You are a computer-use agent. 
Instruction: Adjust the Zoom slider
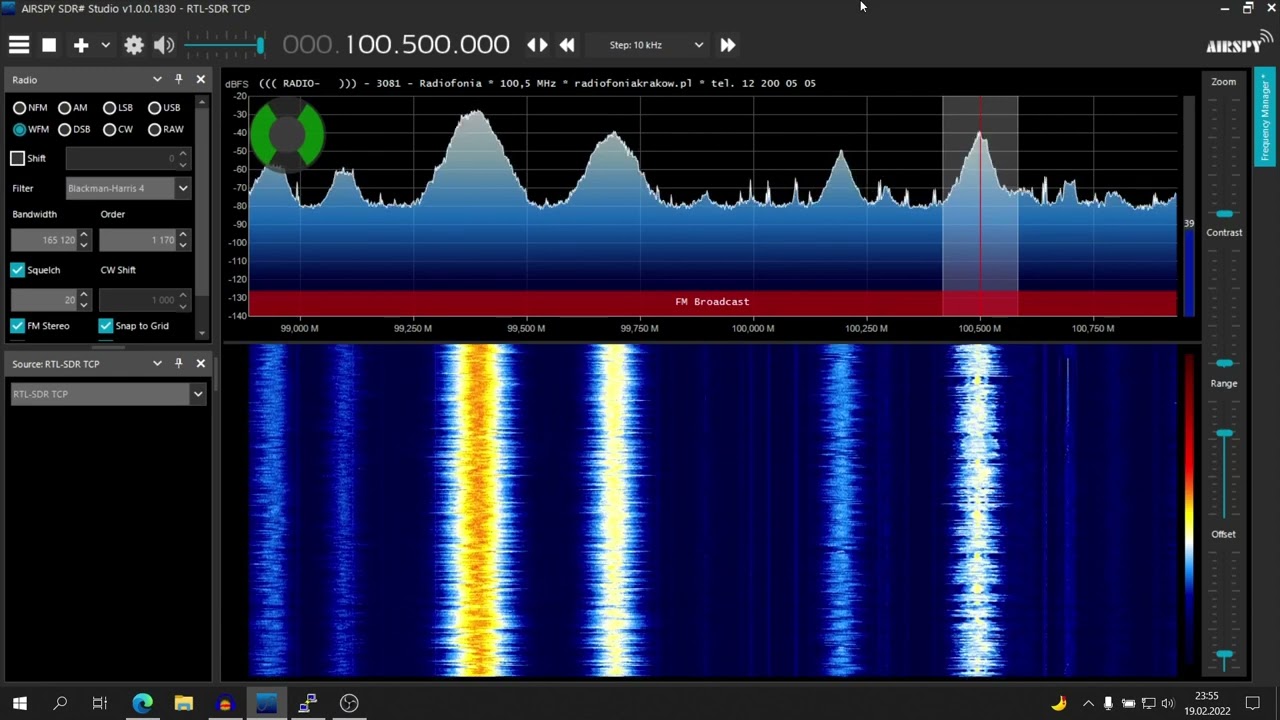click(x=1224, y=156)
